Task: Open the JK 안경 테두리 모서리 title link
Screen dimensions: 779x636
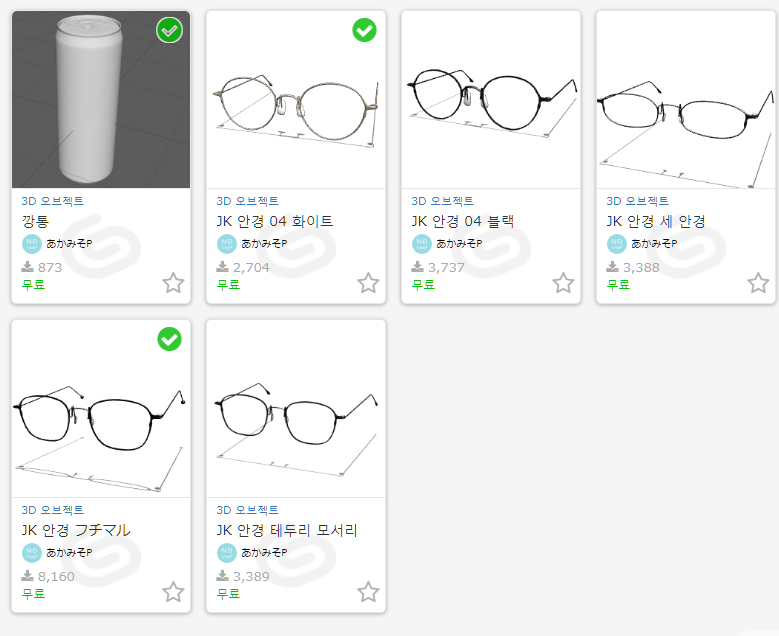Action: coord(287,530)
